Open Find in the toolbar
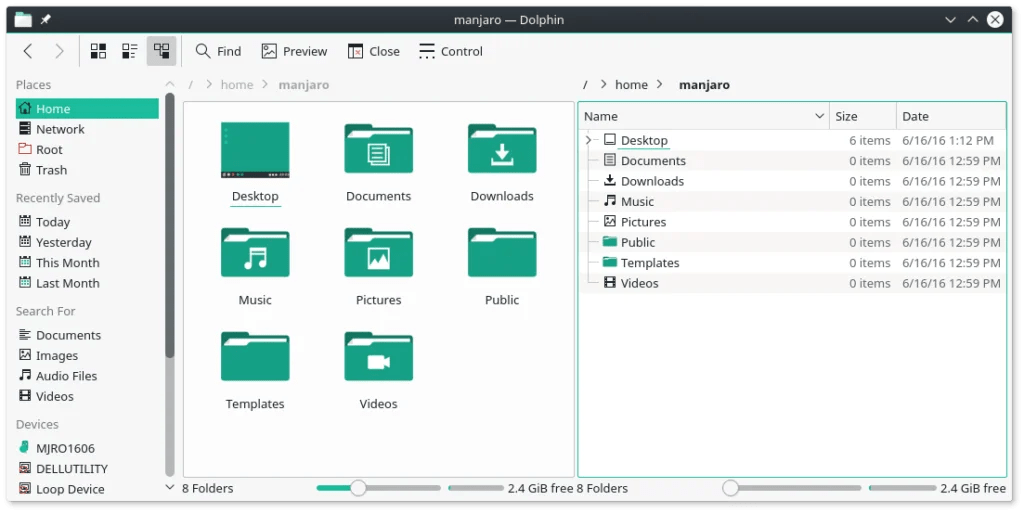This screenshot has height=513, width=1024. tap(218, 51)
